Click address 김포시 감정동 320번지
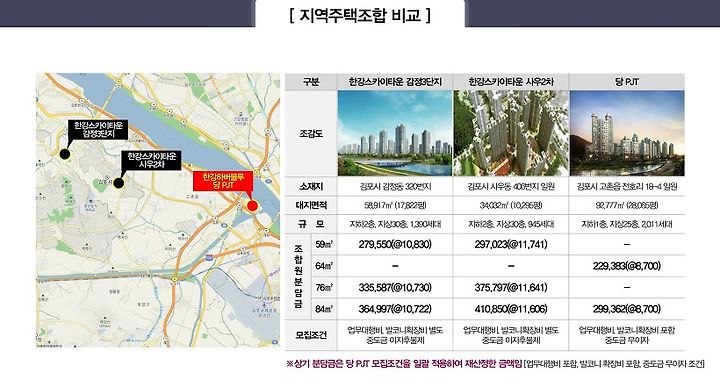 tap(395, 186)
